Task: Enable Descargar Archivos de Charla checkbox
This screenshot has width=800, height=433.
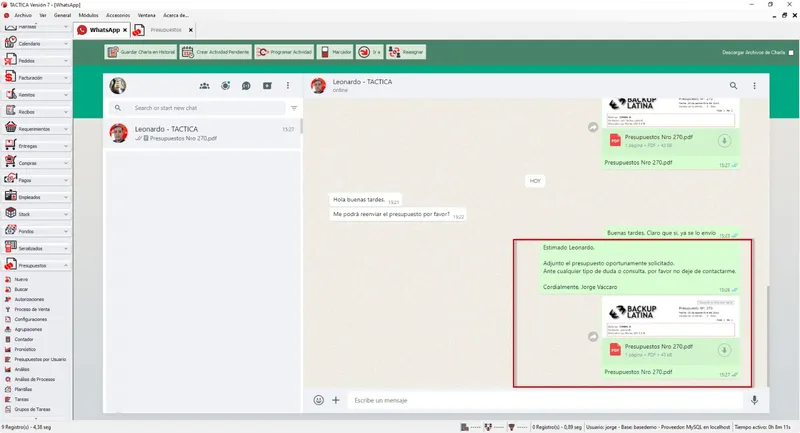Action: (791, 53)
